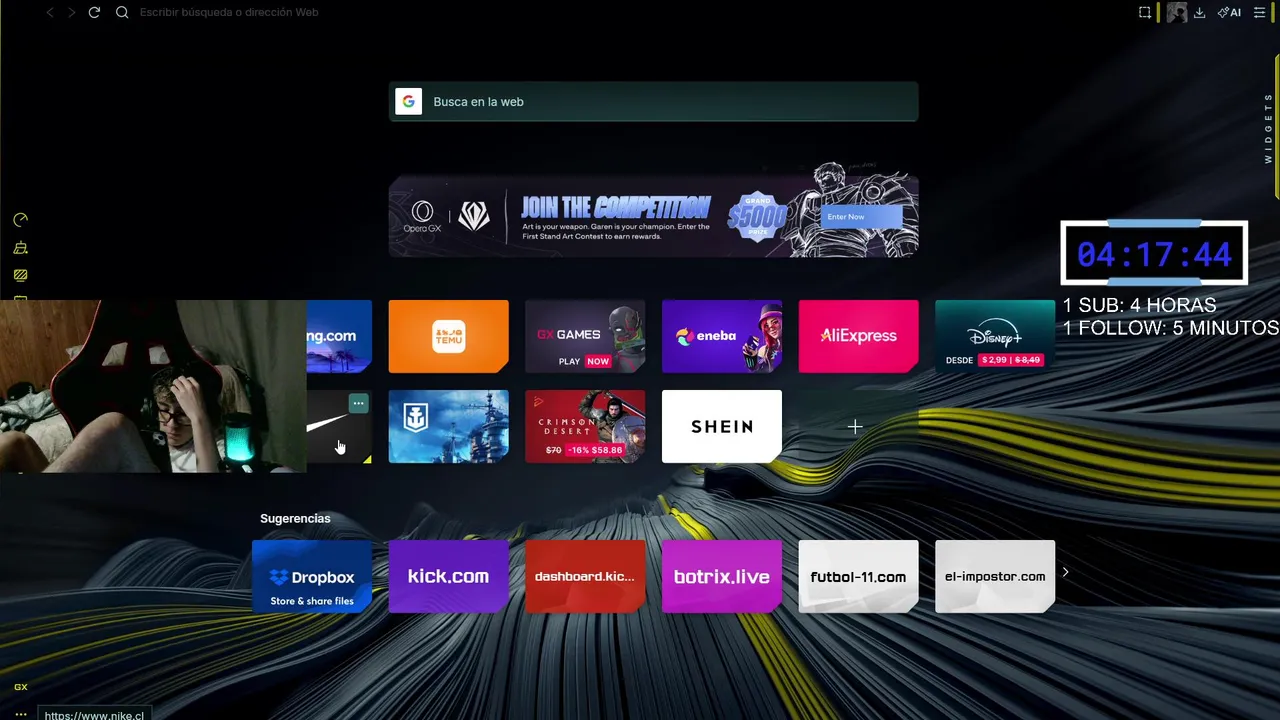Click the 04:17:44 countdown timer overlay
The height and width of the screenshot is (720, 1280).
point(1154,253)
